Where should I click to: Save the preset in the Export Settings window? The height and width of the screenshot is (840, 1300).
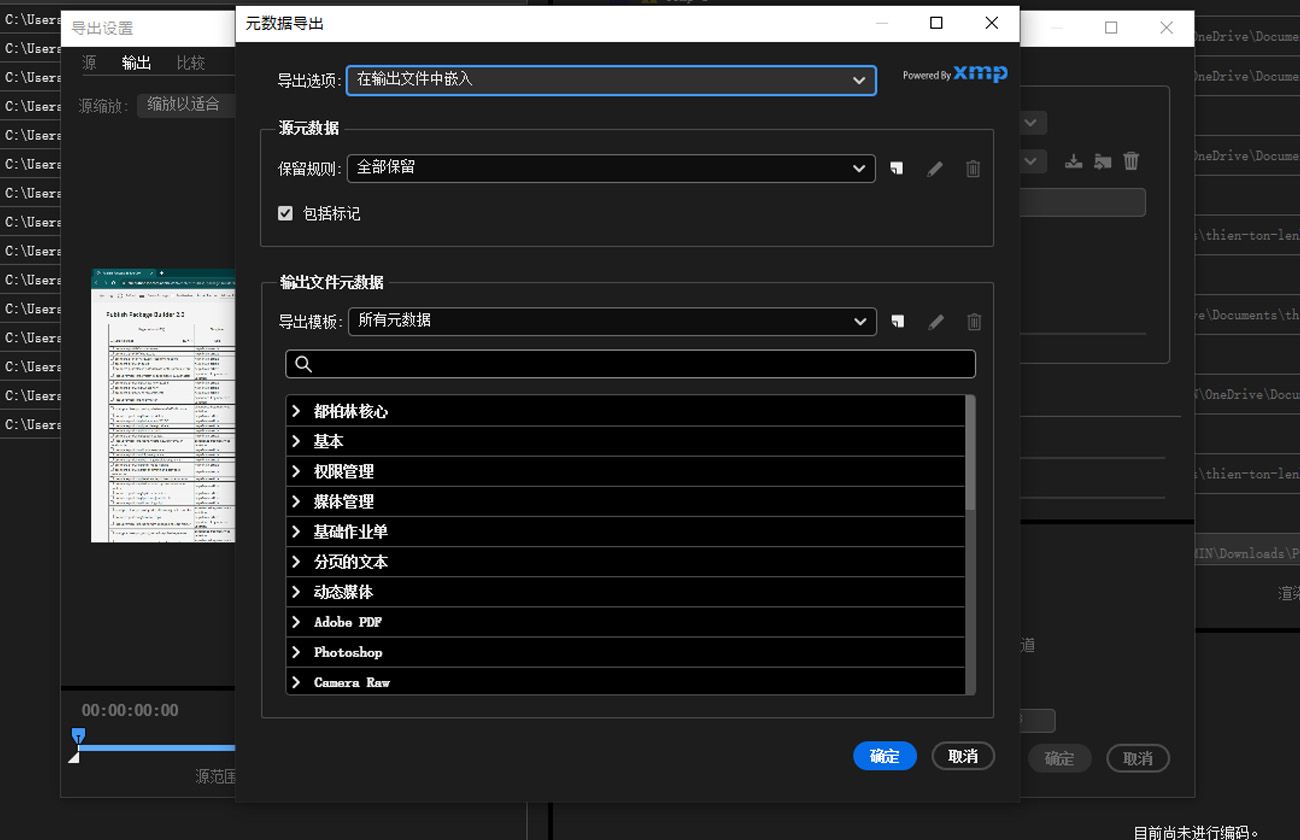click(x=1073, y=161)
